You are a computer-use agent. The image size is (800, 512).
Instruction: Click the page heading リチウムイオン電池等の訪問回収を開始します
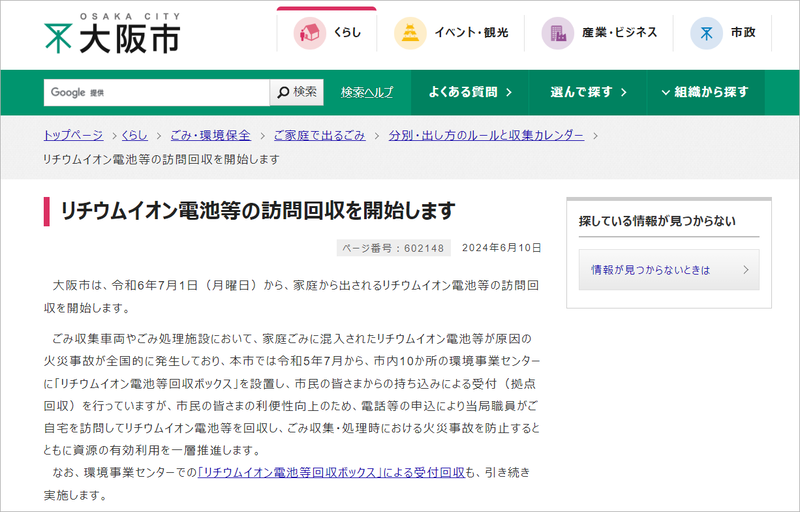258,211
